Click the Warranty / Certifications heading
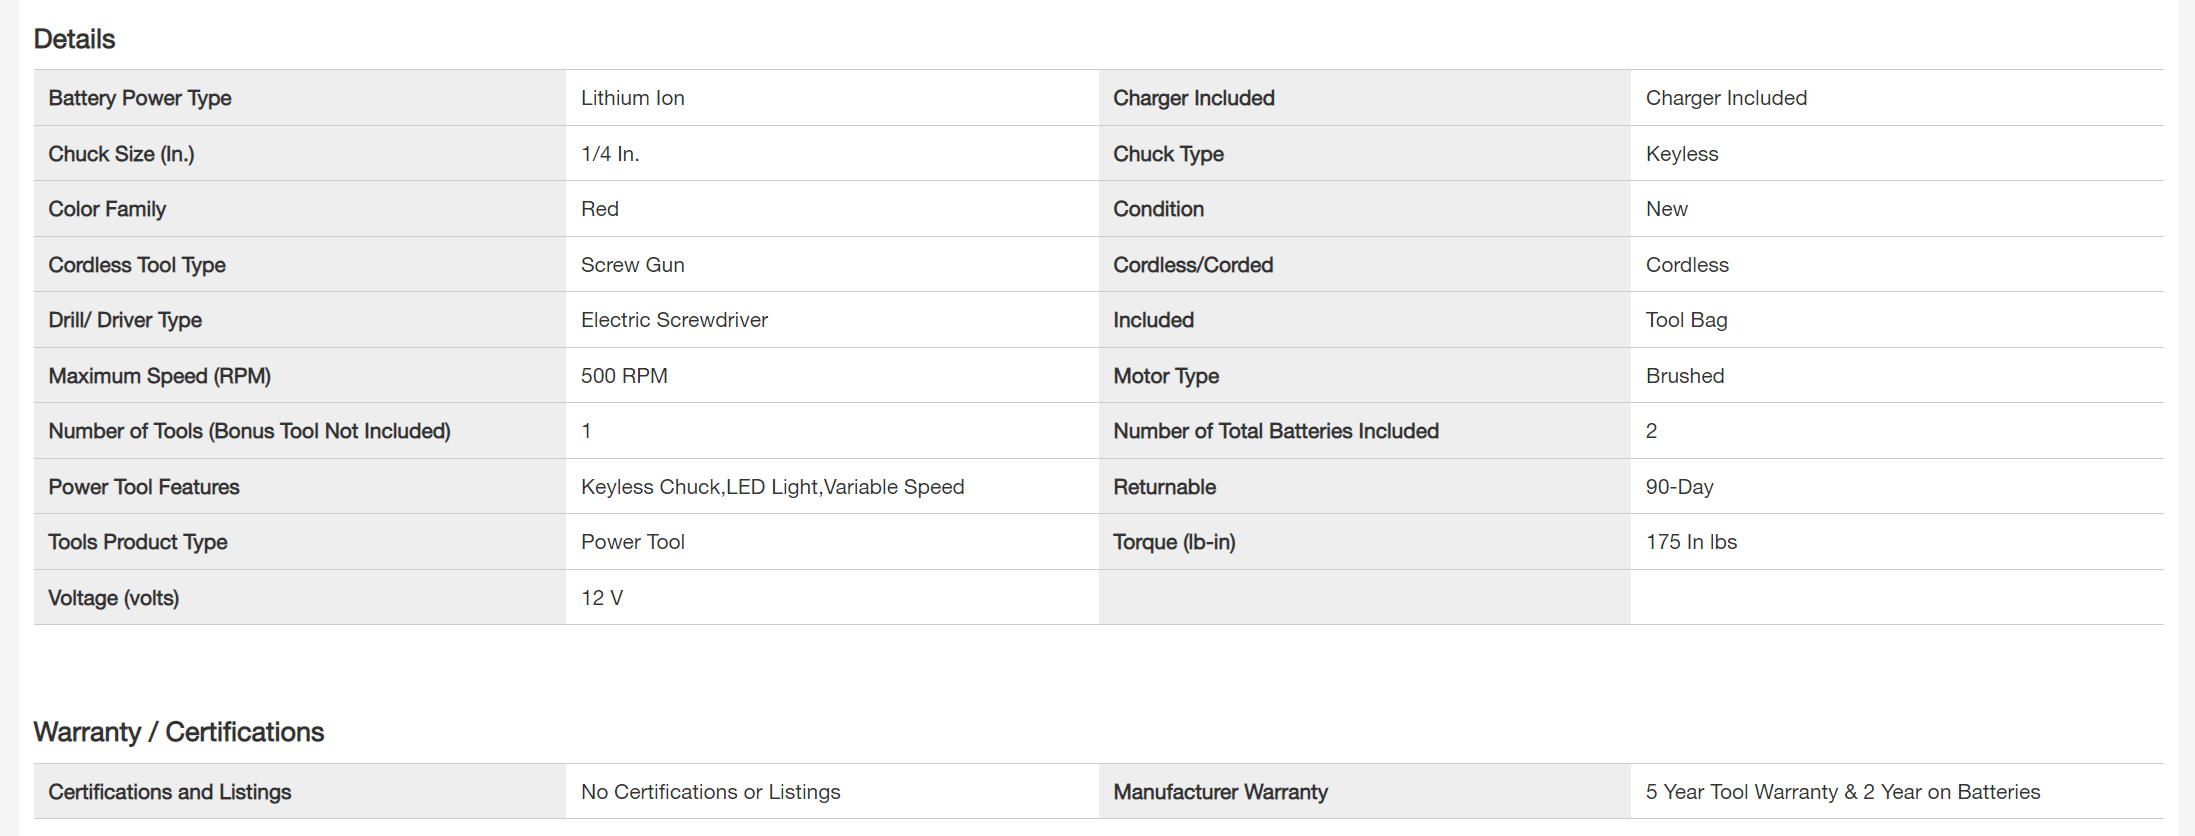 click(x=179, y=732)
